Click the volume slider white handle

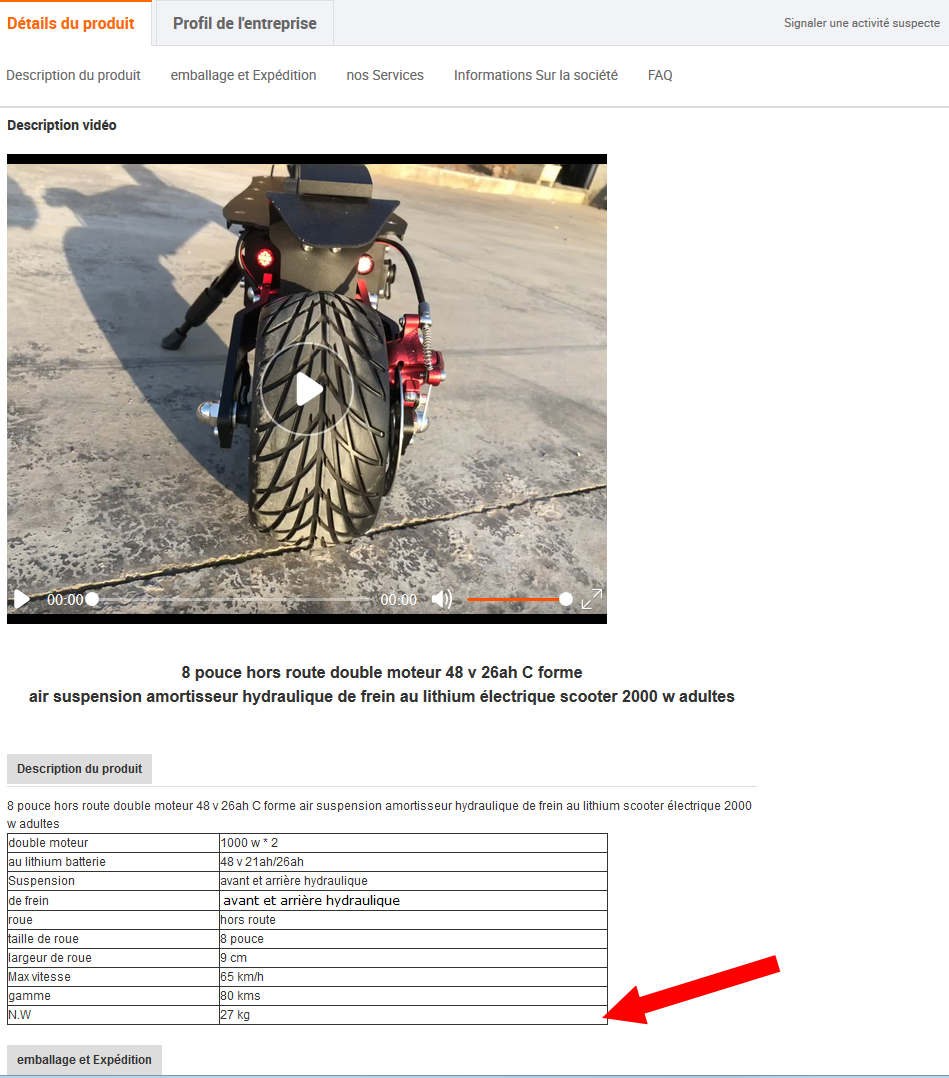[x=565, y=600]
